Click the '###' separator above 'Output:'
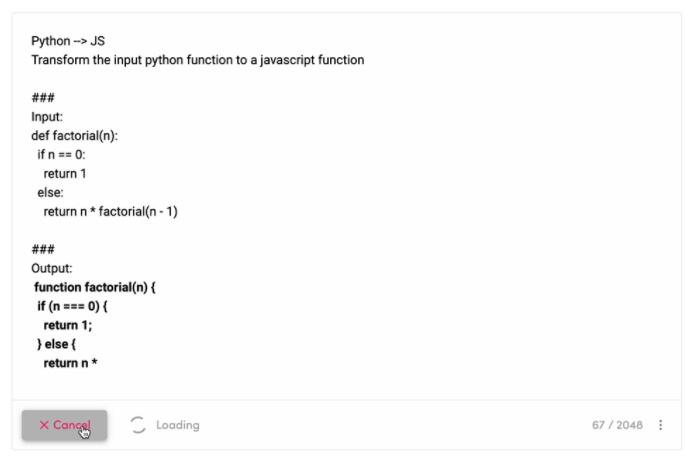Viewport: 688px width, 459px height. coord(43,249)
